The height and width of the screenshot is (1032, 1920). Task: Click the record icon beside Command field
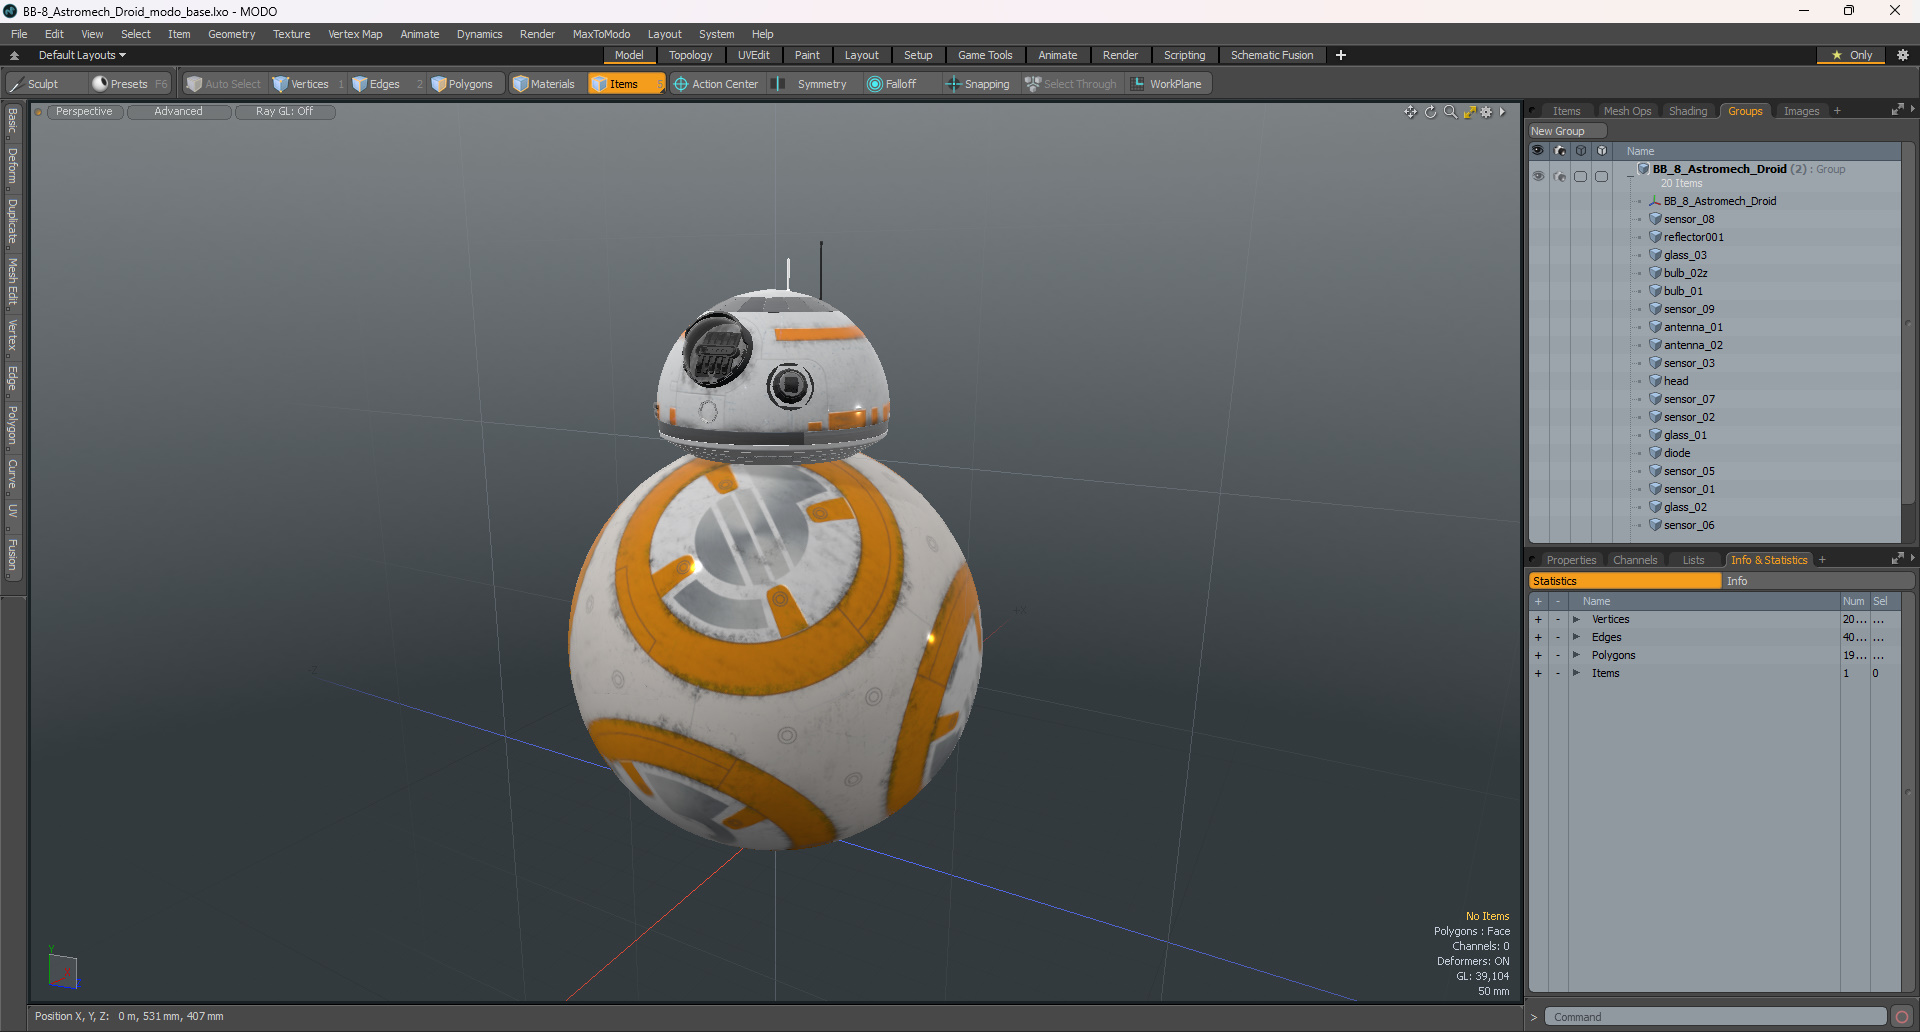(1902, 1017)
